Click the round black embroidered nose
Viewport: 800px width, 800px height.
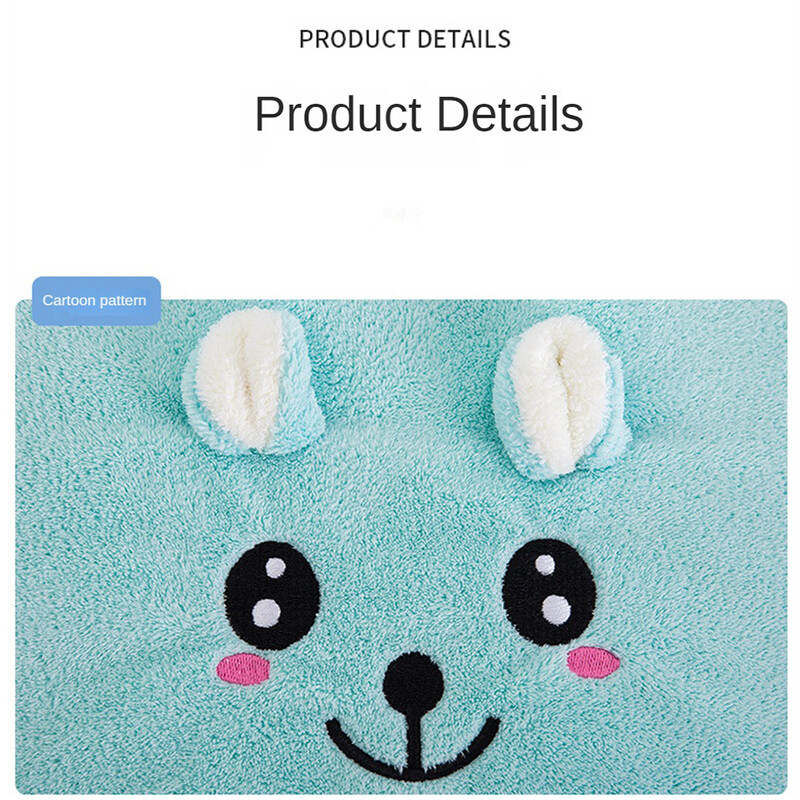pos(413,683)
